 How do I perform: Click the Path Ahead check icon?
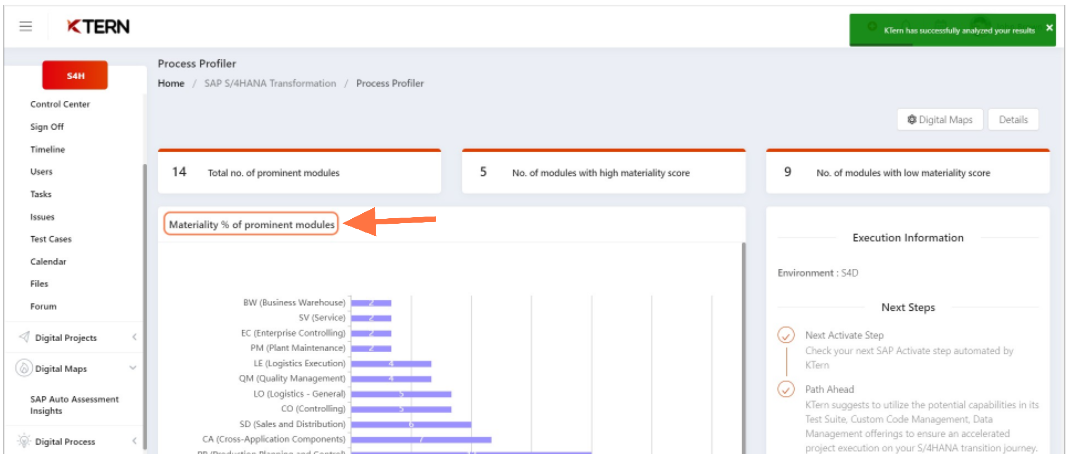point(786,389)
